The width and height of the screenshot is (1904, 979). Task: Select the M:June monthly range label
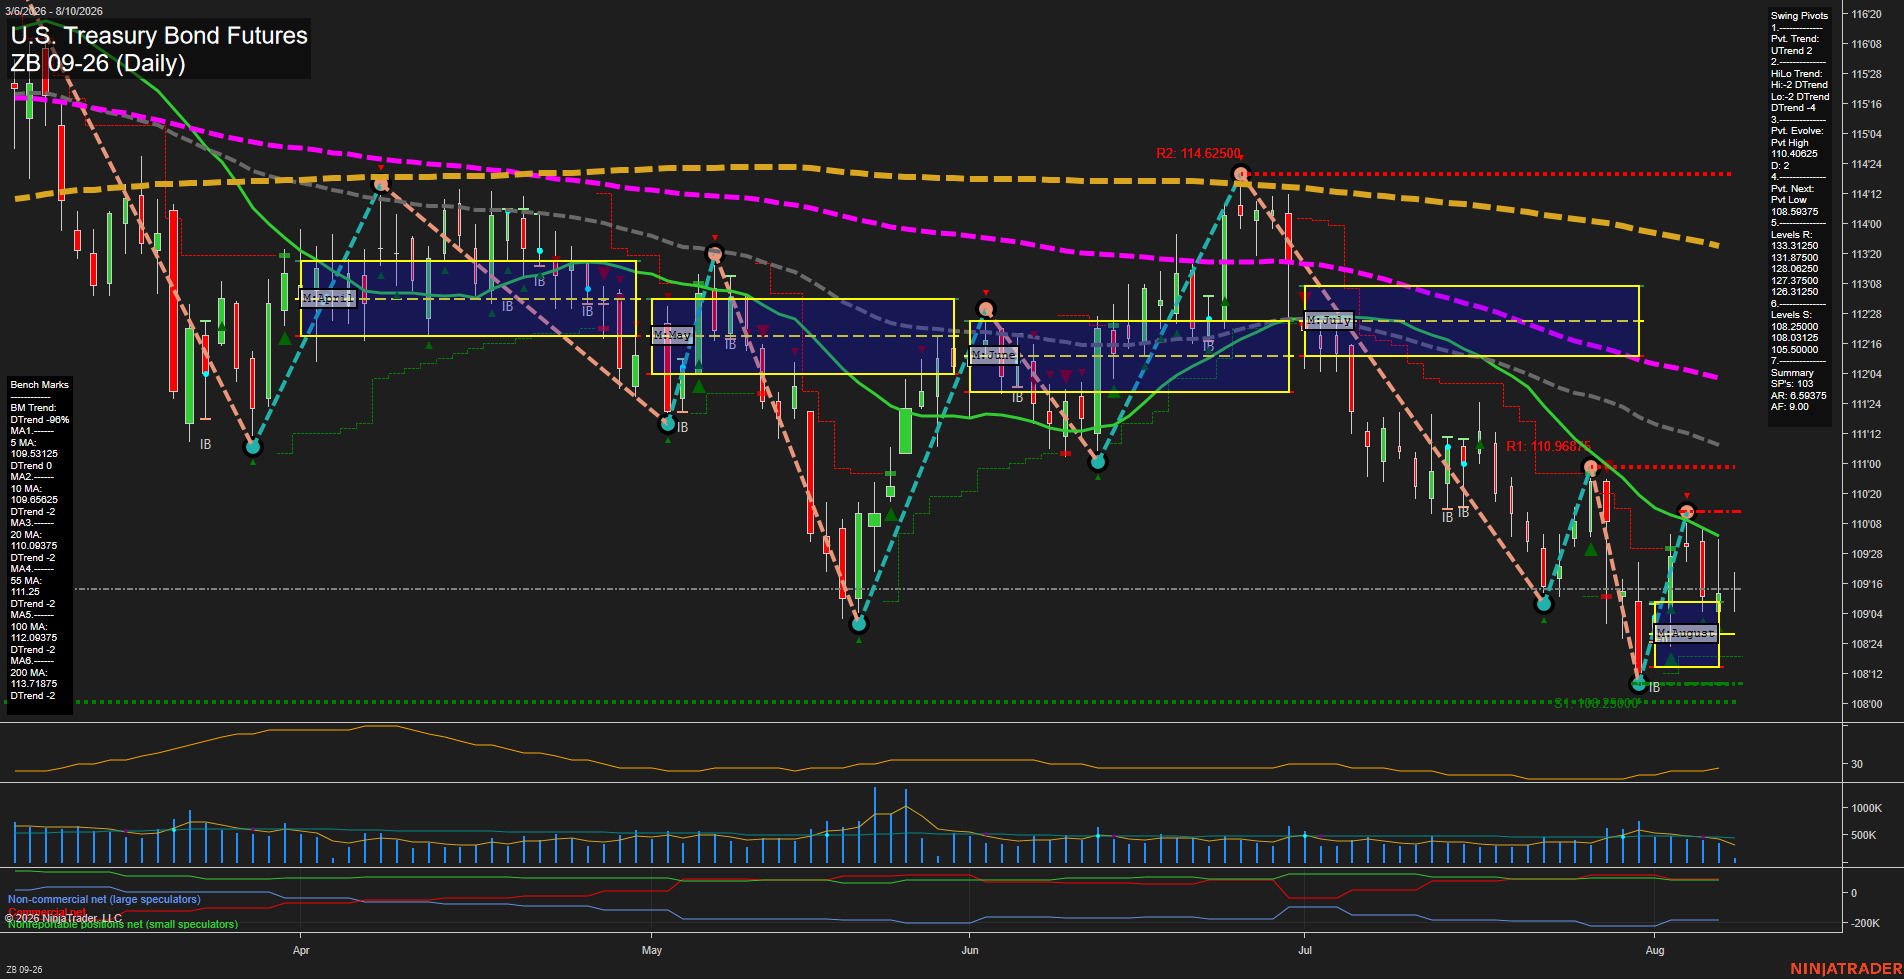[x=994, y=355]
